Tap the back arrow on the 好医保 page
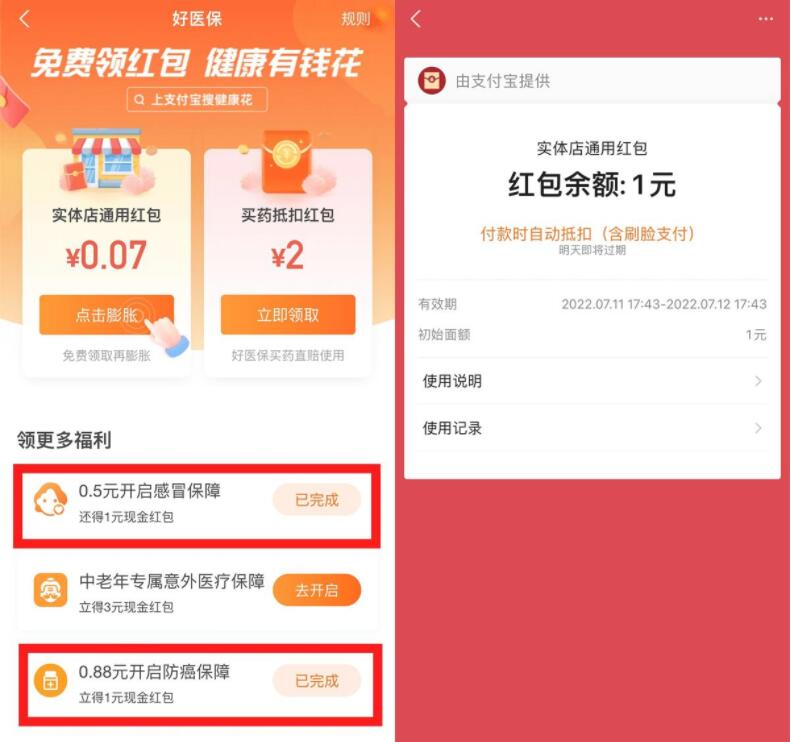The image size is (791, 742). point(24,19)
